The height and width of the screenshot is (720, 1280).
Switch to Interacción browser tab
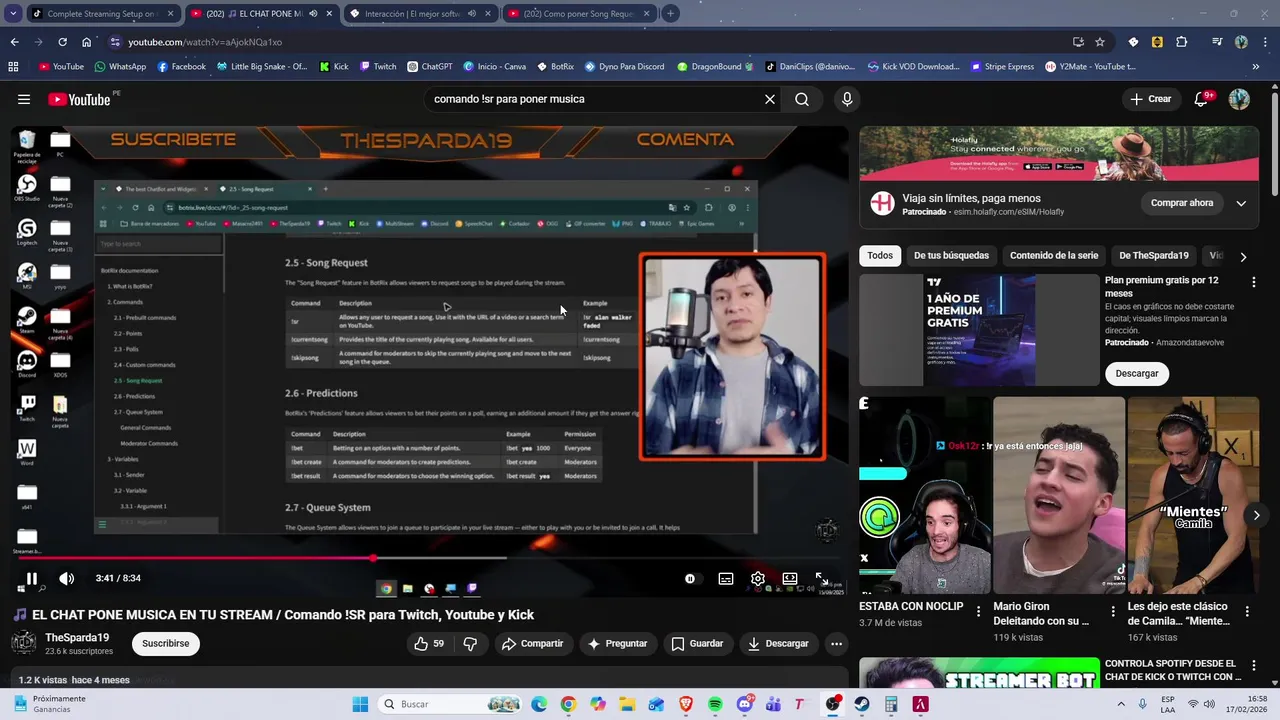pyautogui.click(x=421, y=14)
